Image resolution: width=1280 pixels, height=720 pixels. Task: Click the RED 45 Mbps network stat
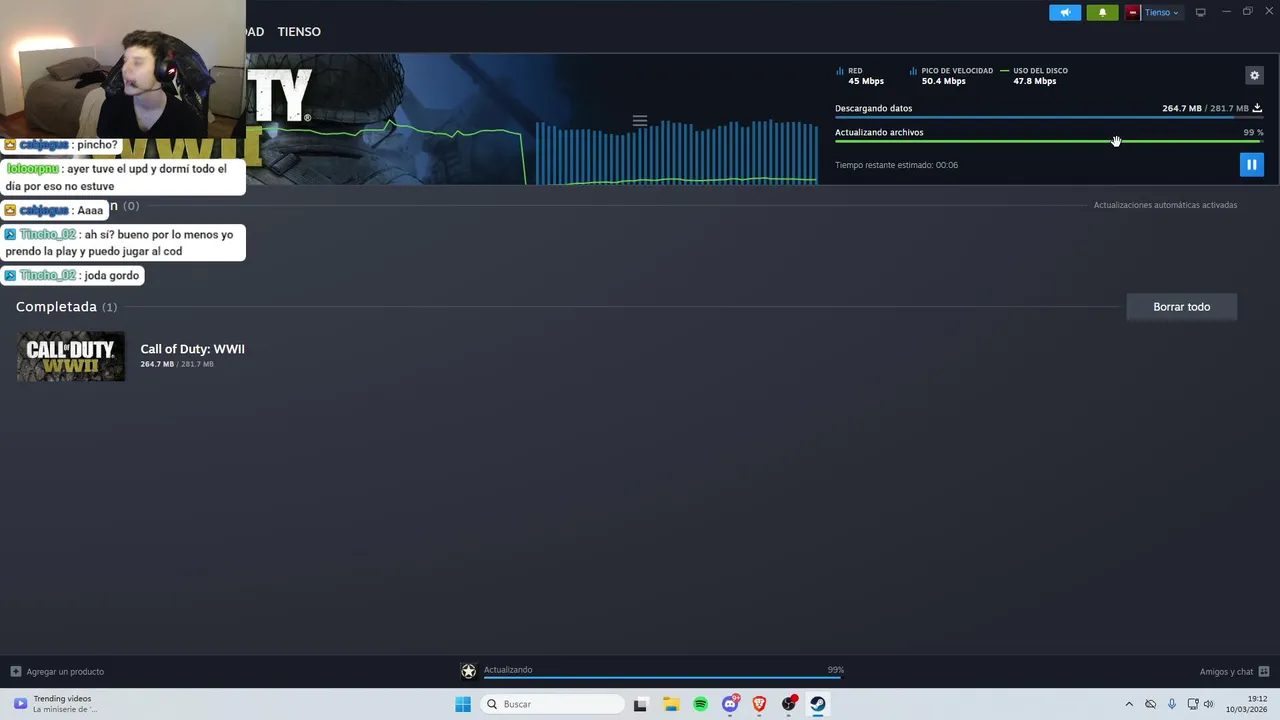(x=860, y=76)
